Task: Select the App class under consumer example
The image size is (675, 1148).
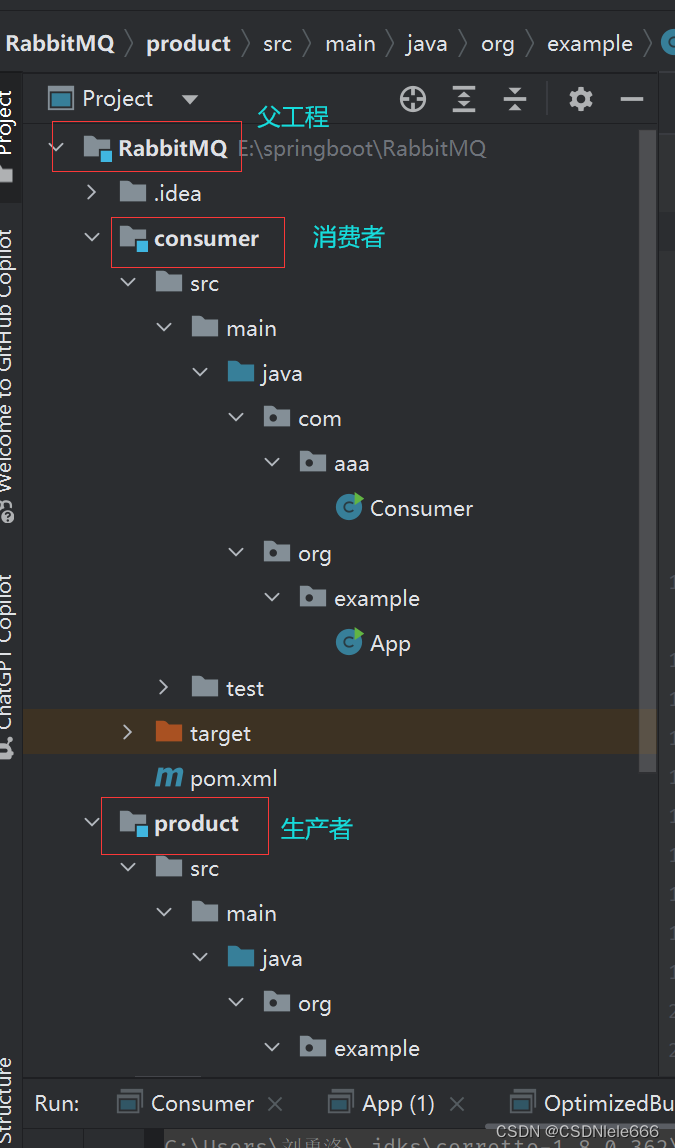Action: coord(373,643)
